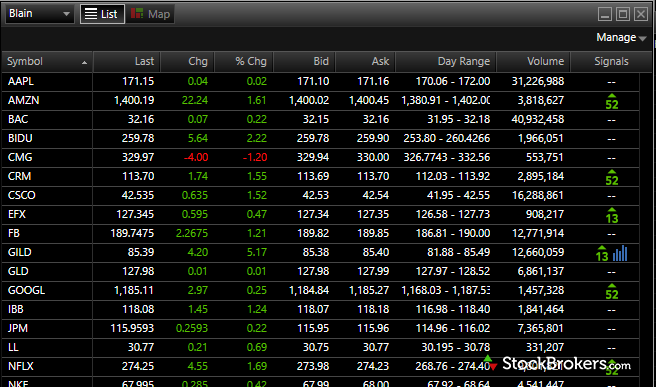The image size is (656, 387).
Task: Select the NFLX symbol row
Action: click(320, 366)
